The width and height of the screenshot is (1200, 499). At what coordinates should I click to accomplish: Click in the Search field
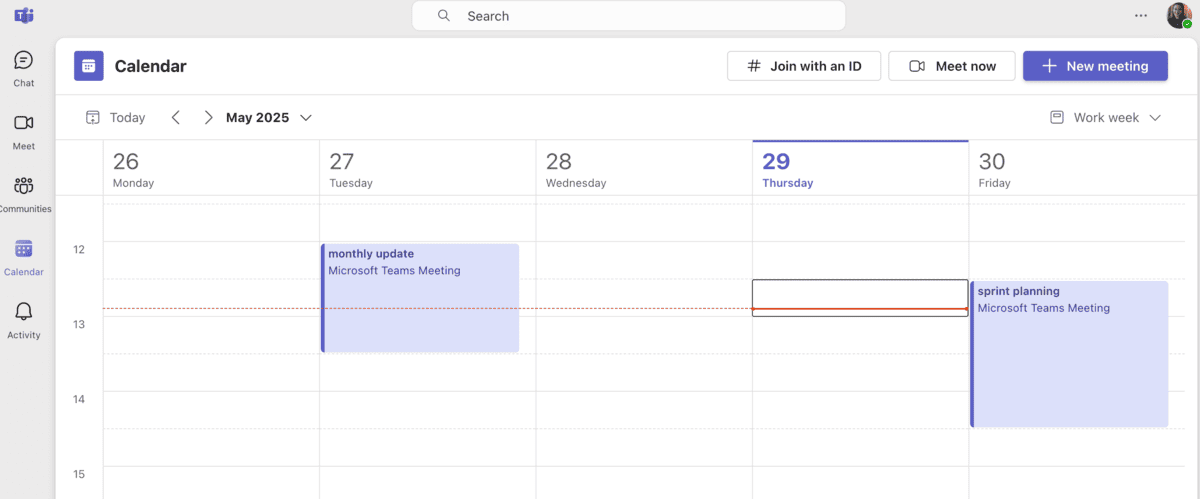(x=628, y=16)
